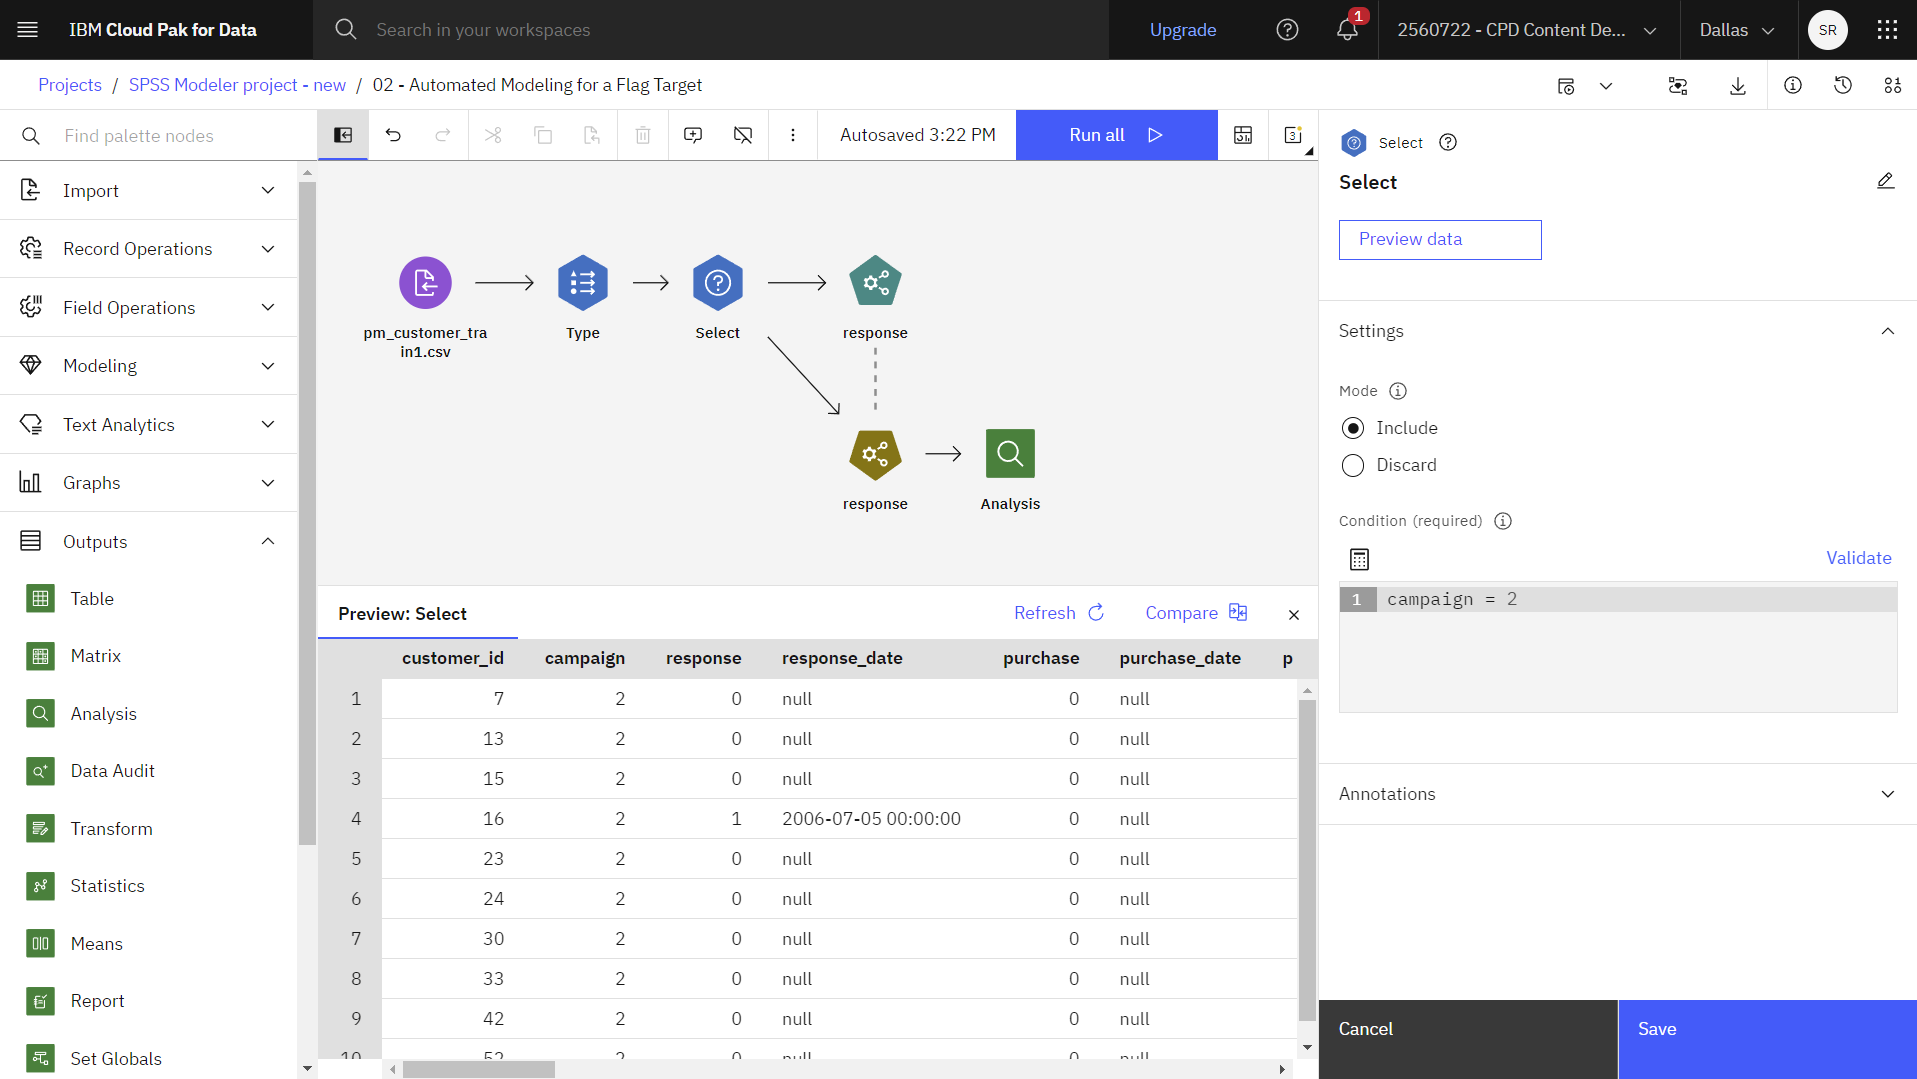Viewport: 1917px width, 1079px height.
Task: Click the Save button
Action: click(x=1767, y=1039)
